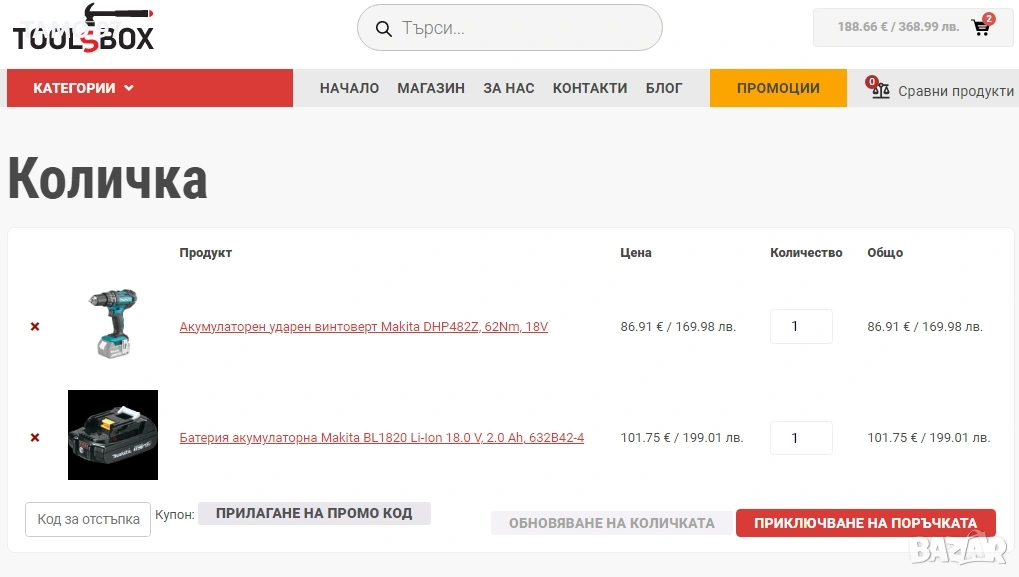Click ОБНОВЯВАНЕ НА КОЛИЧКАТА button
Viewport: 1019px width, 577px height.
(612, 523)
